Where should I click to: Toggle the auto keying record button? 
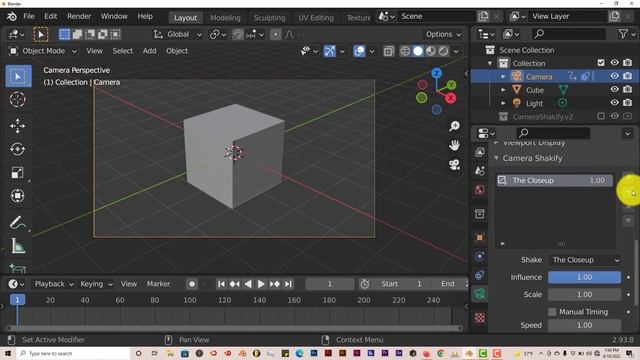192,284
